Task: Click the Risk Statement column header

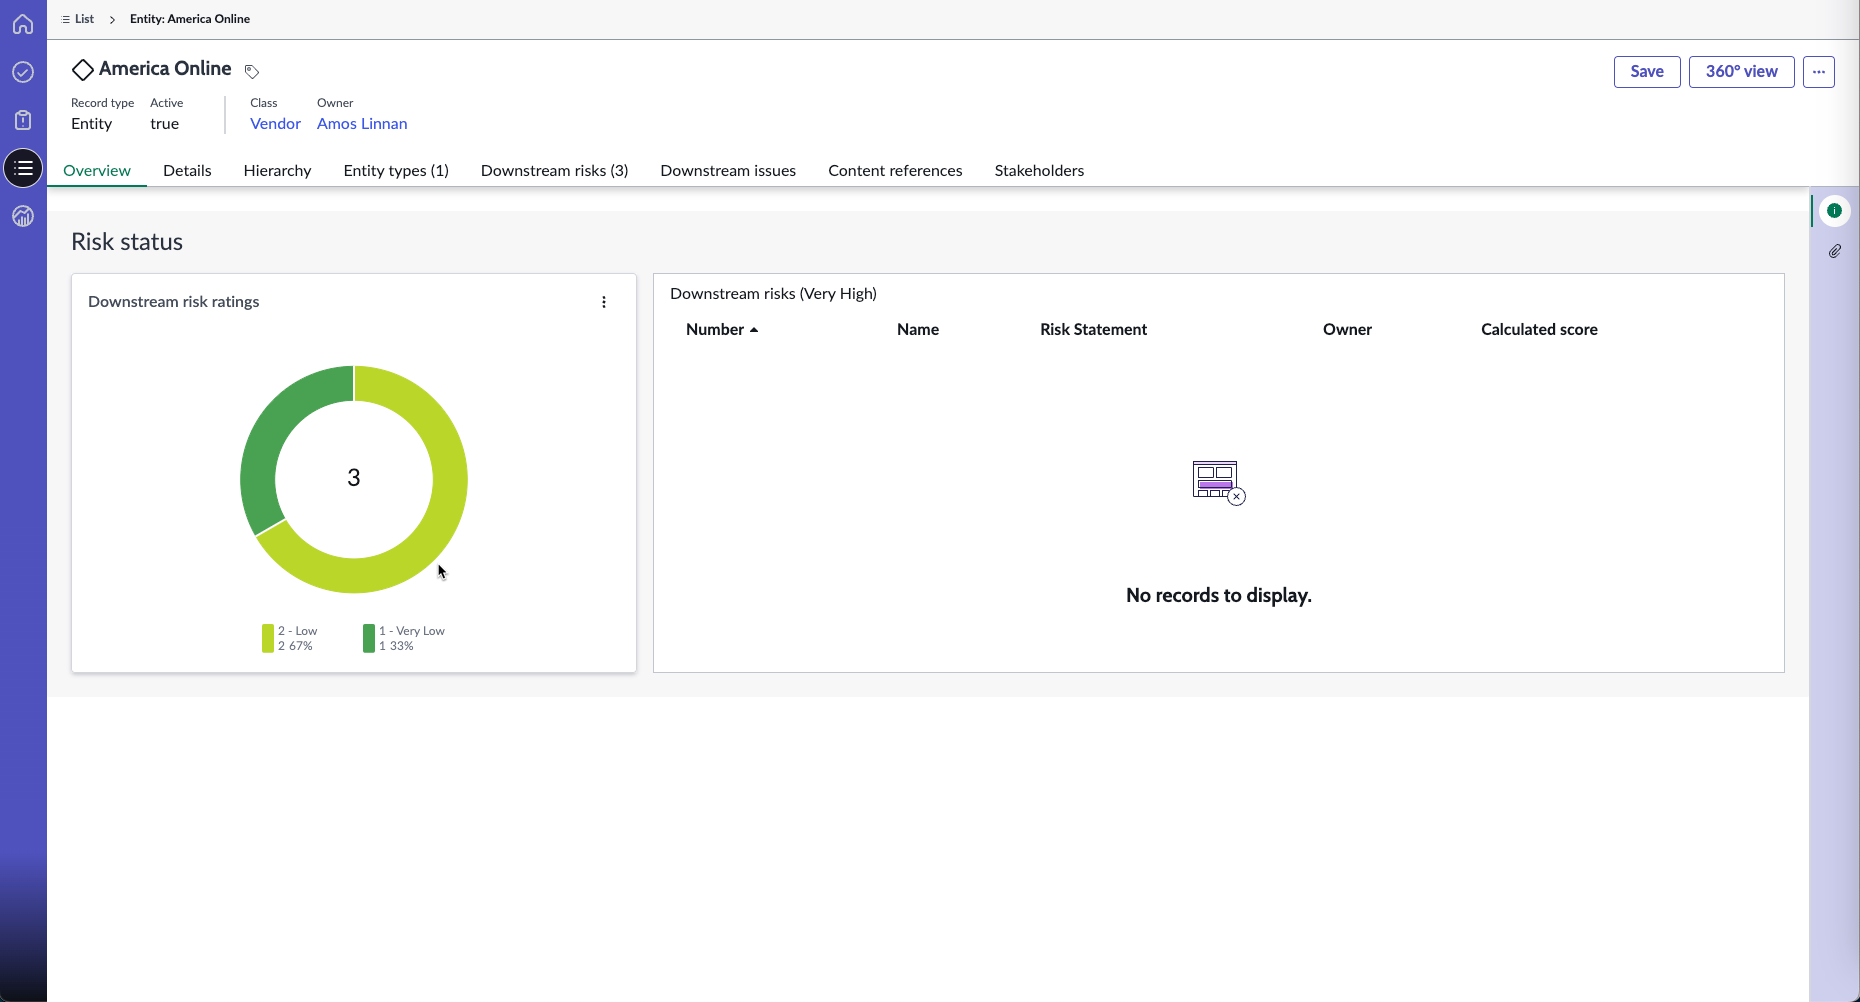Action: pyautogui.click(x=1093, y=330)
